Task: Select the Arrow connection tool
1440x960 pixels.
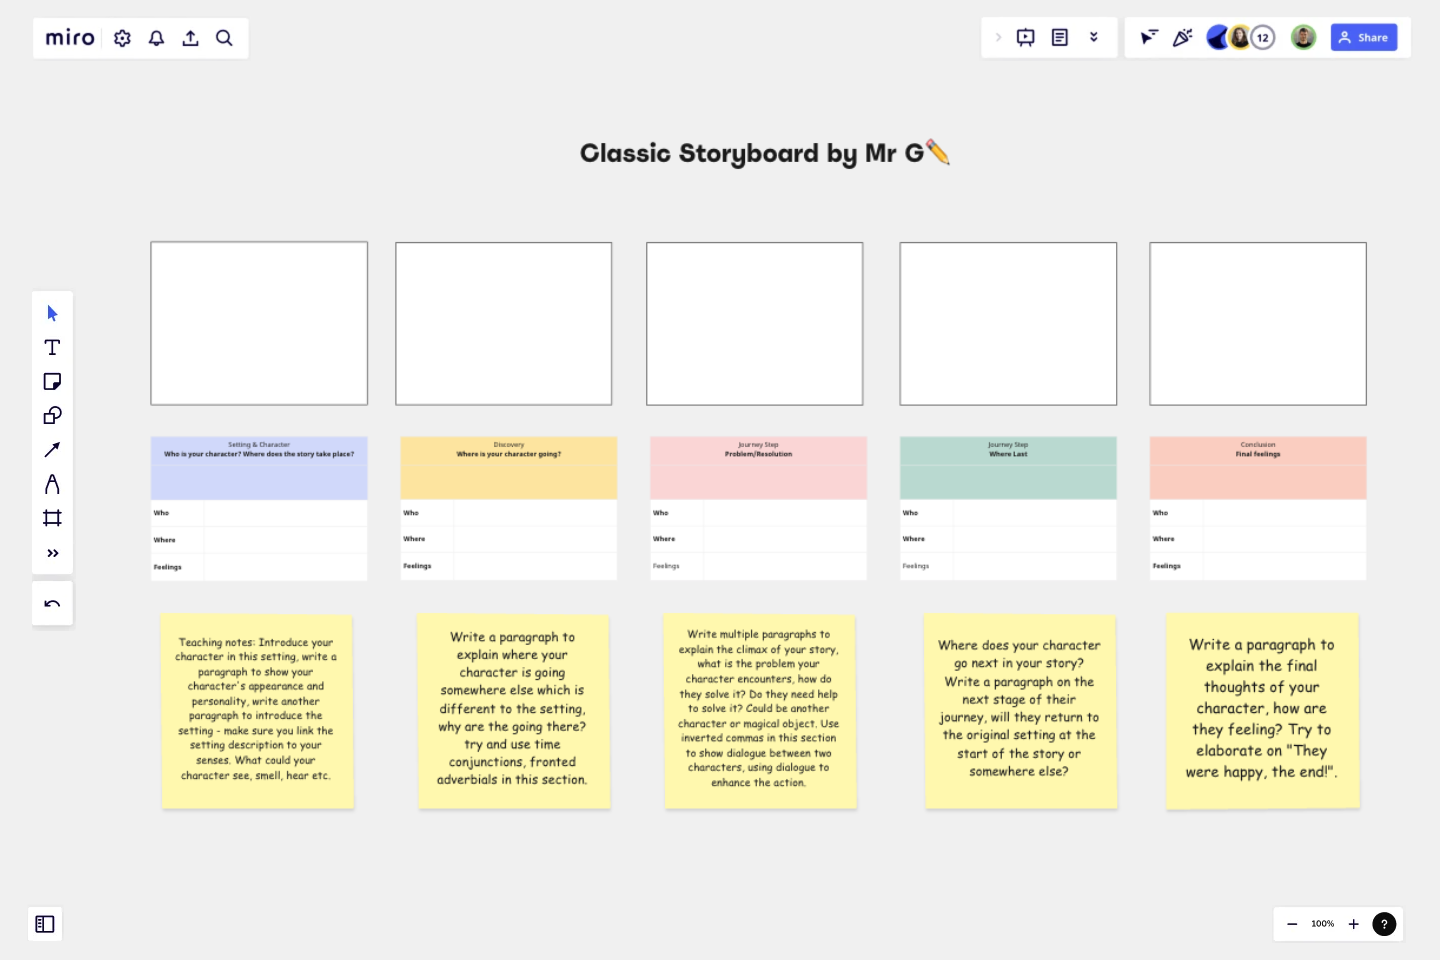Action: 52,449
